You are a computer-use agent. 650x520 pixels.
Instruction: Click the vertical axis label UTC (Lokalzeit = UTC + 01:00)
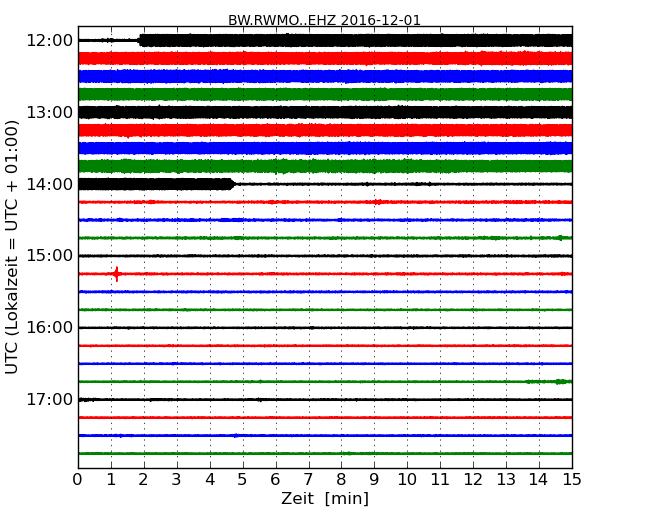click(12, 247)
